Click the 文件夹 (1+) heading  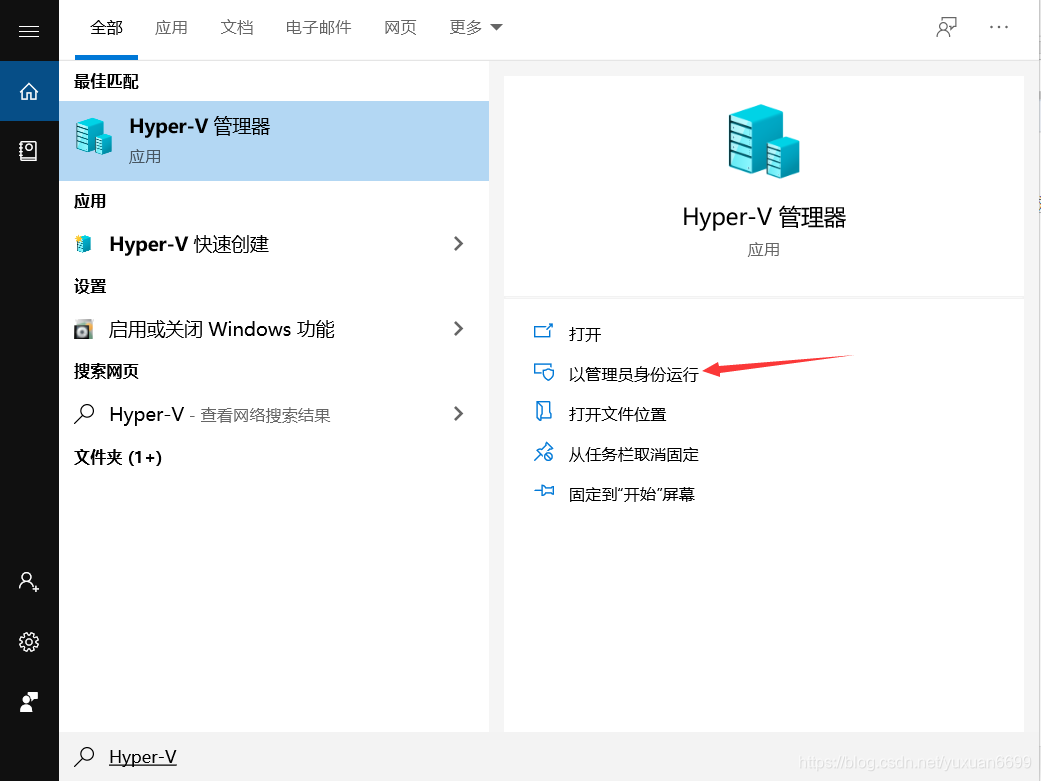pos(118,457)
